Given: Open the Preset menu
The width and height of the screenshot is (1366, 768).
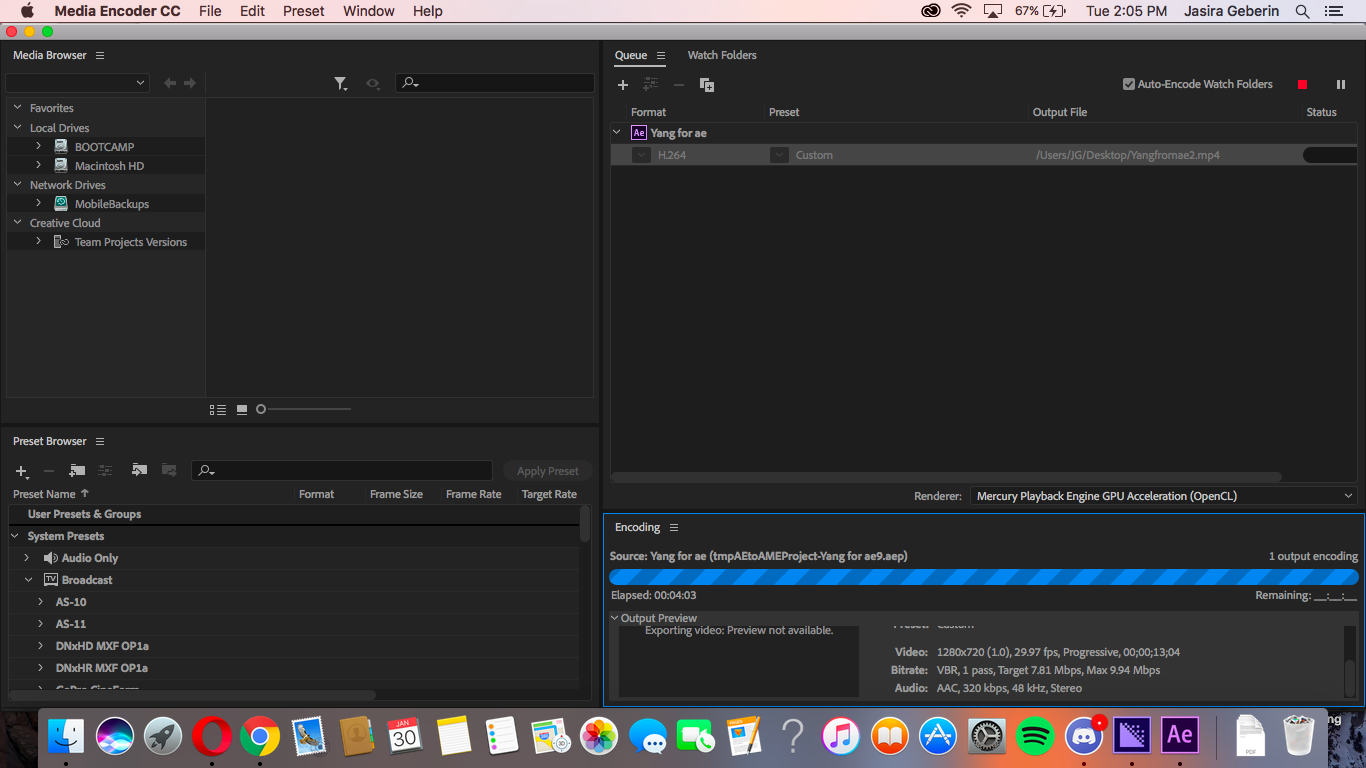Looking at the screenshot, I should [303, 11].
